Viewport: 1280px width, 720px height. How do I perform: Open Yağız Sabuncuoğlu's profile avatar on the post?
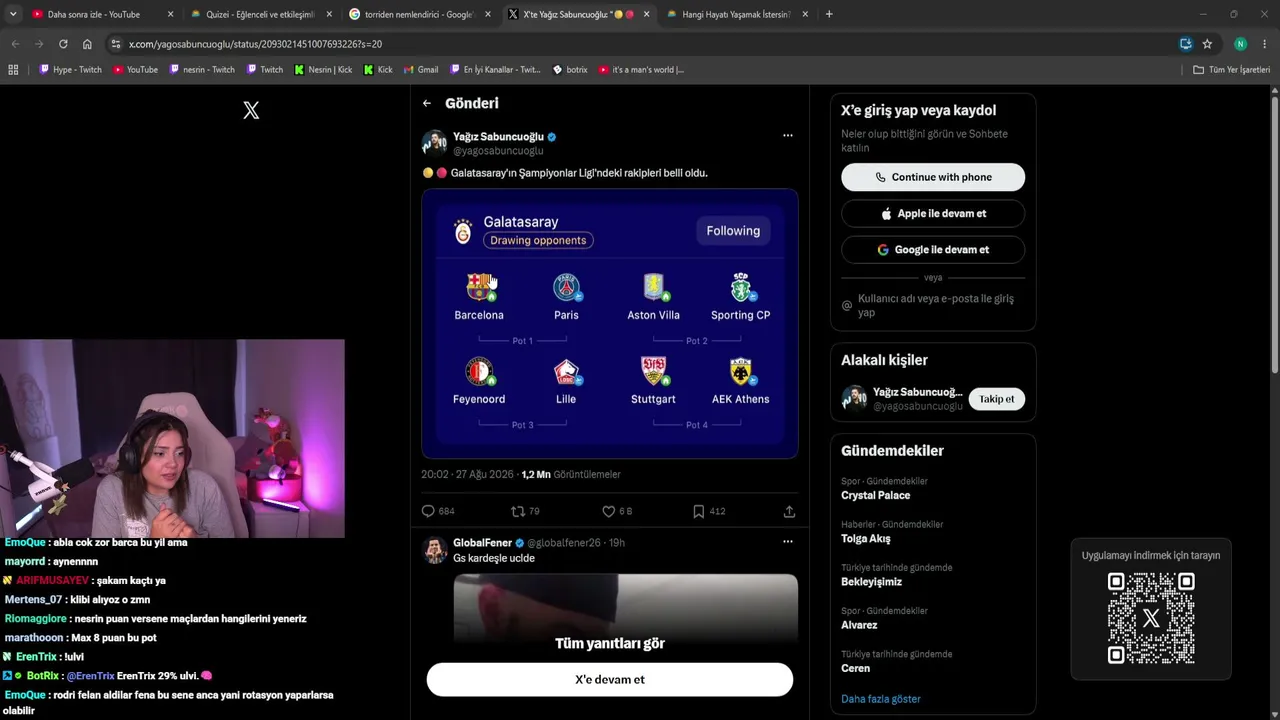click(434, 142)
